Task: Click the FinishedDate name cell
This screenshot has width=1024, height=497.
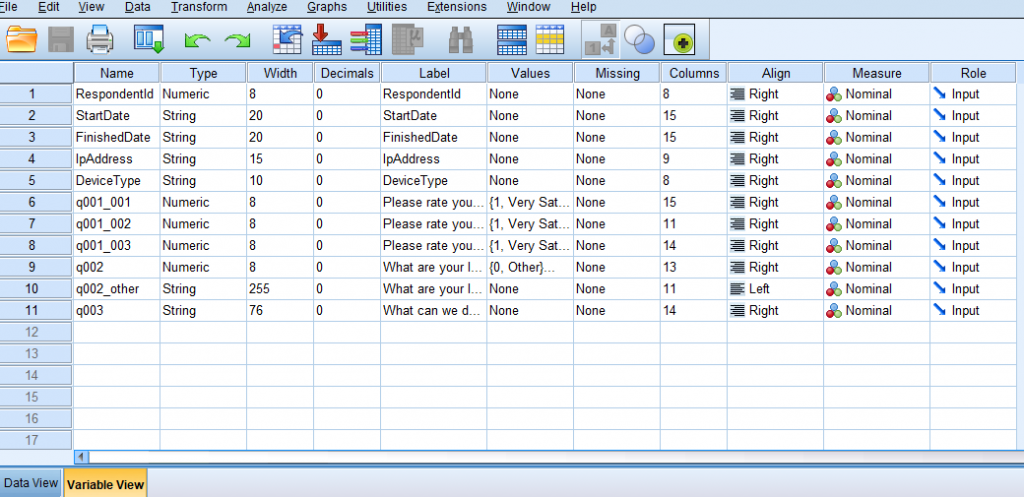Action: click(x=117, y=137)
